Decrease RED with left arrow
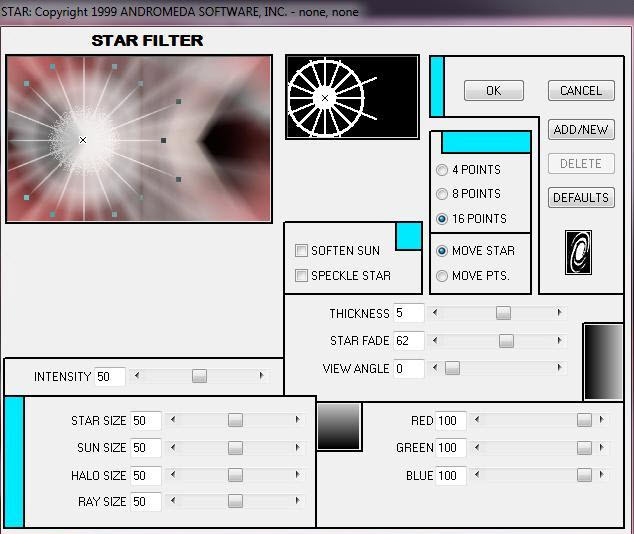 [477, 420]
